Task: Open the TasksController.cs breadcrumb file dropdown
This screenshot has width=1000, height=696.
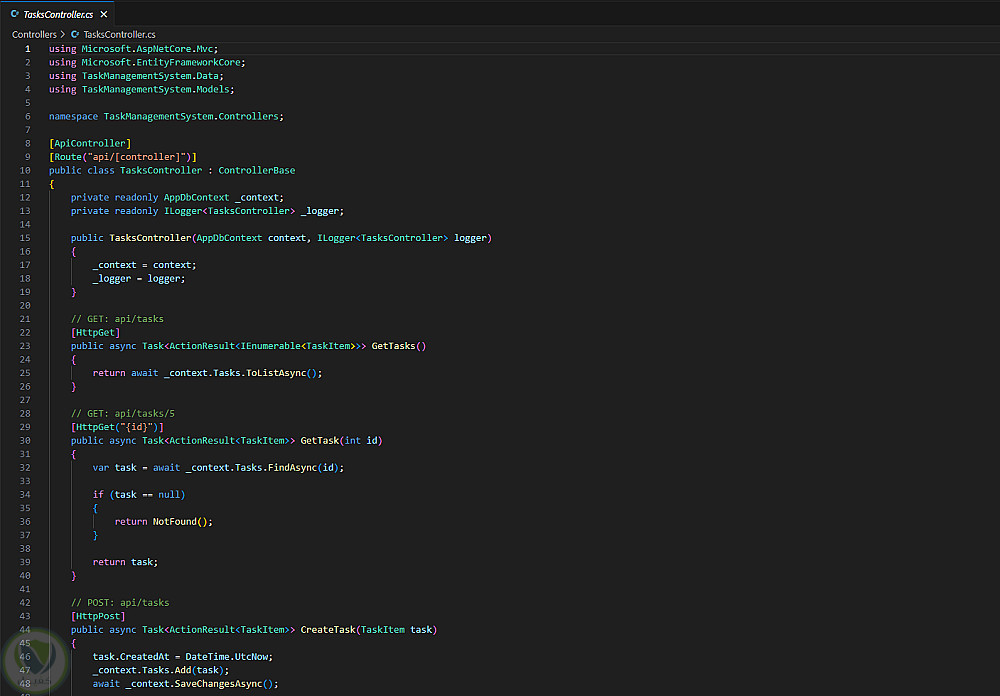Action: coord(118,34)
